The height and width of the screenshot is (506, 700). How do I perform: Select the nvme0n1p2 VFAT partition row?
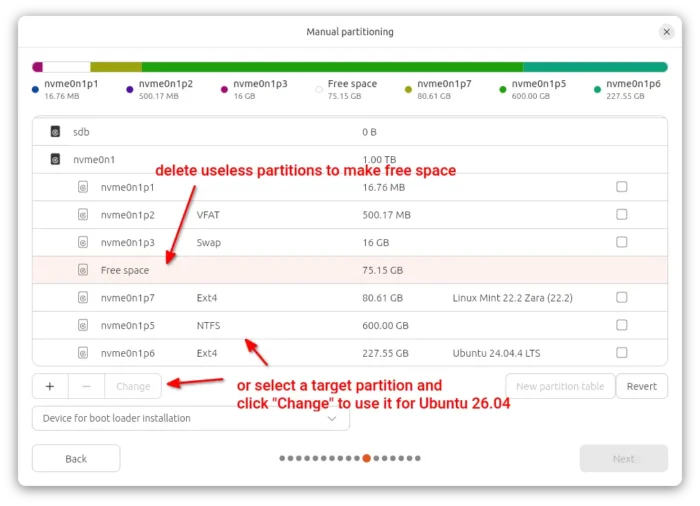pyautogui.click(x=300, y=214)
